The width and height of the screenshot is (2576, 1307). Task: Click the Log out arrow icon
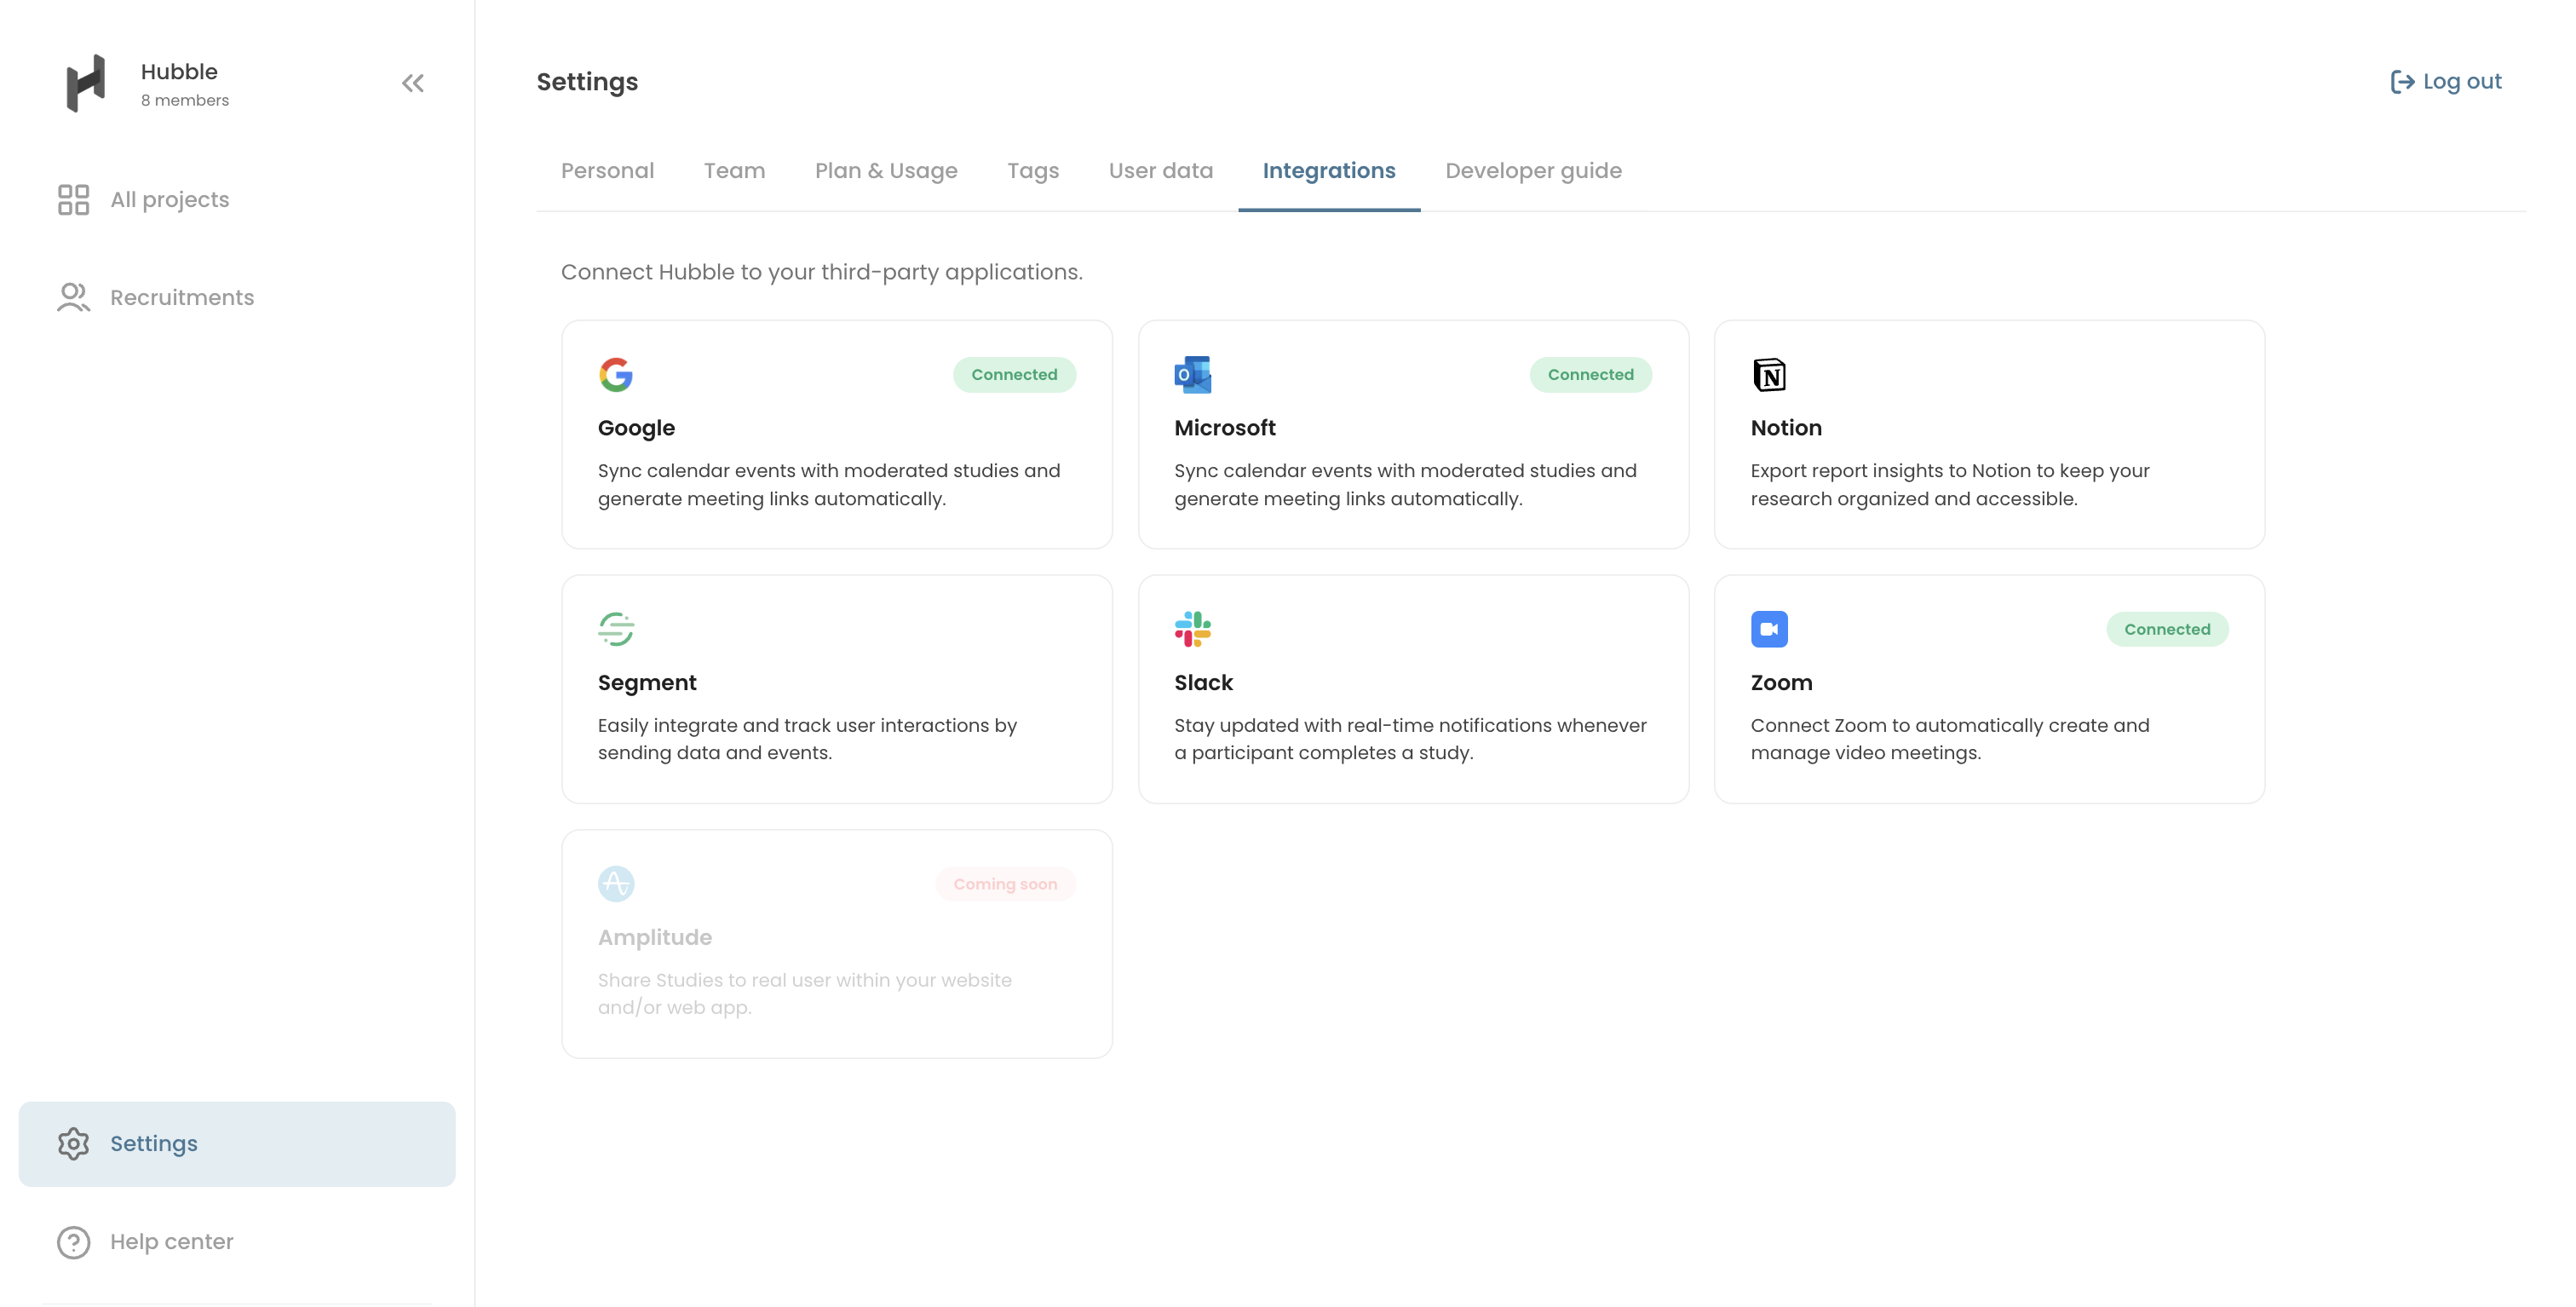coord(2402,82)
